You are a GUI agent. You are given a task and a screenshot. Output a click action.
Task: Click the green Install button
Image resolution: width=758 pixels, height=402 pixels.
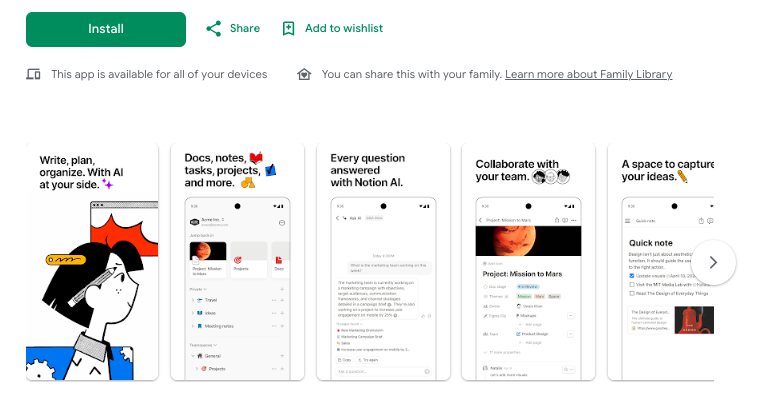pos(106,29)
